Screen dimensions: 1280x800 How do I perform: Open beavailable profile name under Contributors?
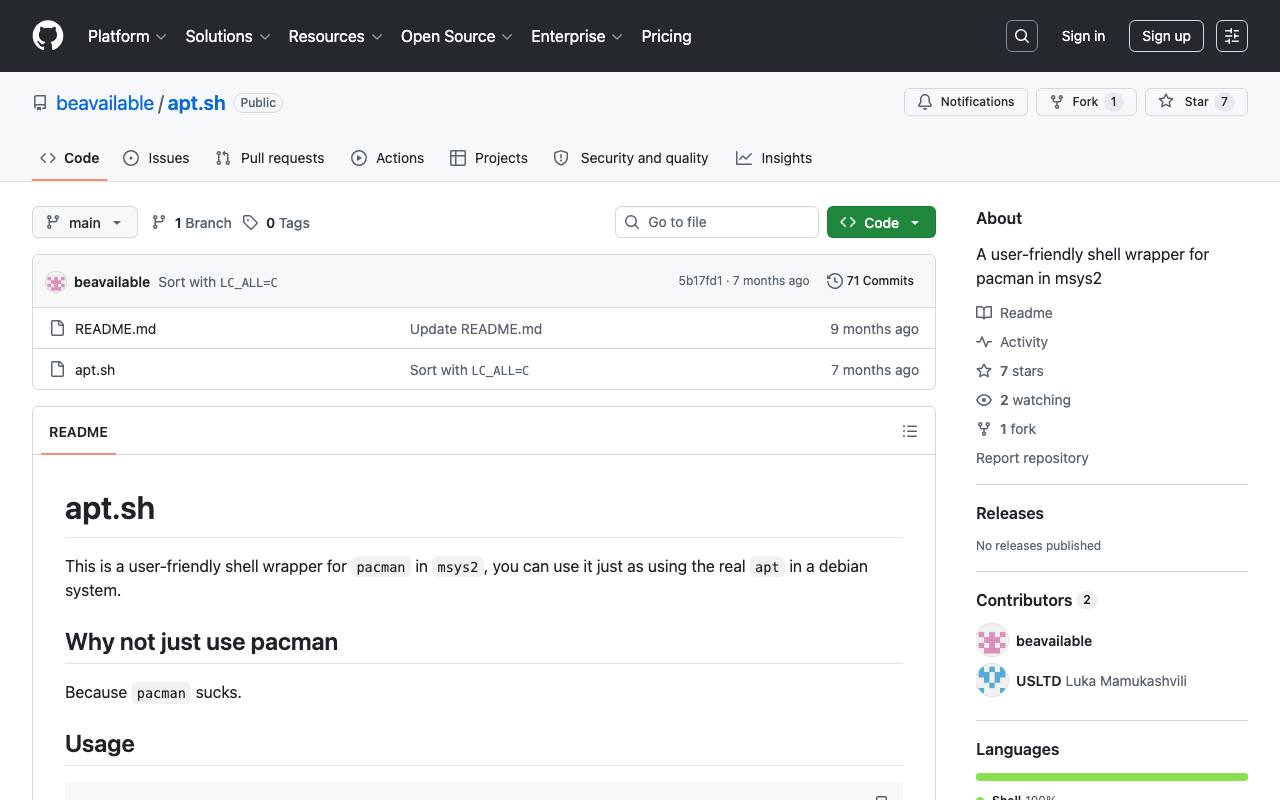[x=1054, y=641]
